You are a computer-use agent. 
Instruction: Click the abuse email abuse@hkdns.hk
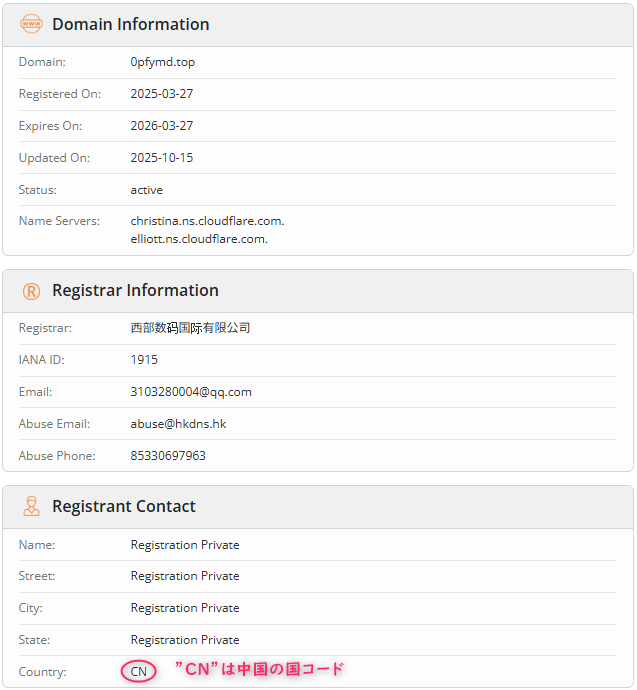178,424
